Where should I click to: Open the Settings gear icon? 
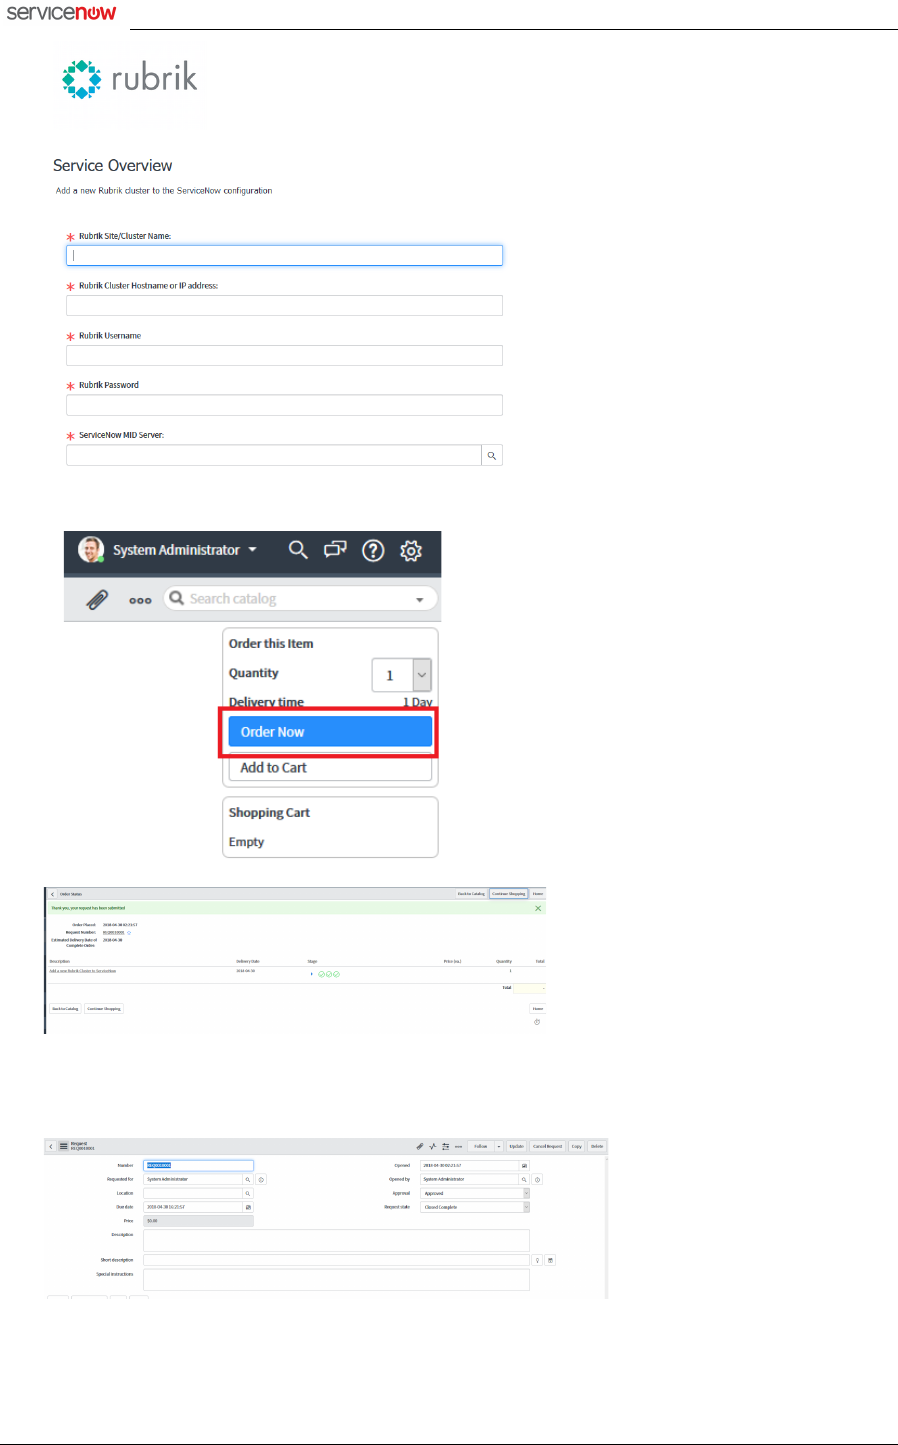411,550
